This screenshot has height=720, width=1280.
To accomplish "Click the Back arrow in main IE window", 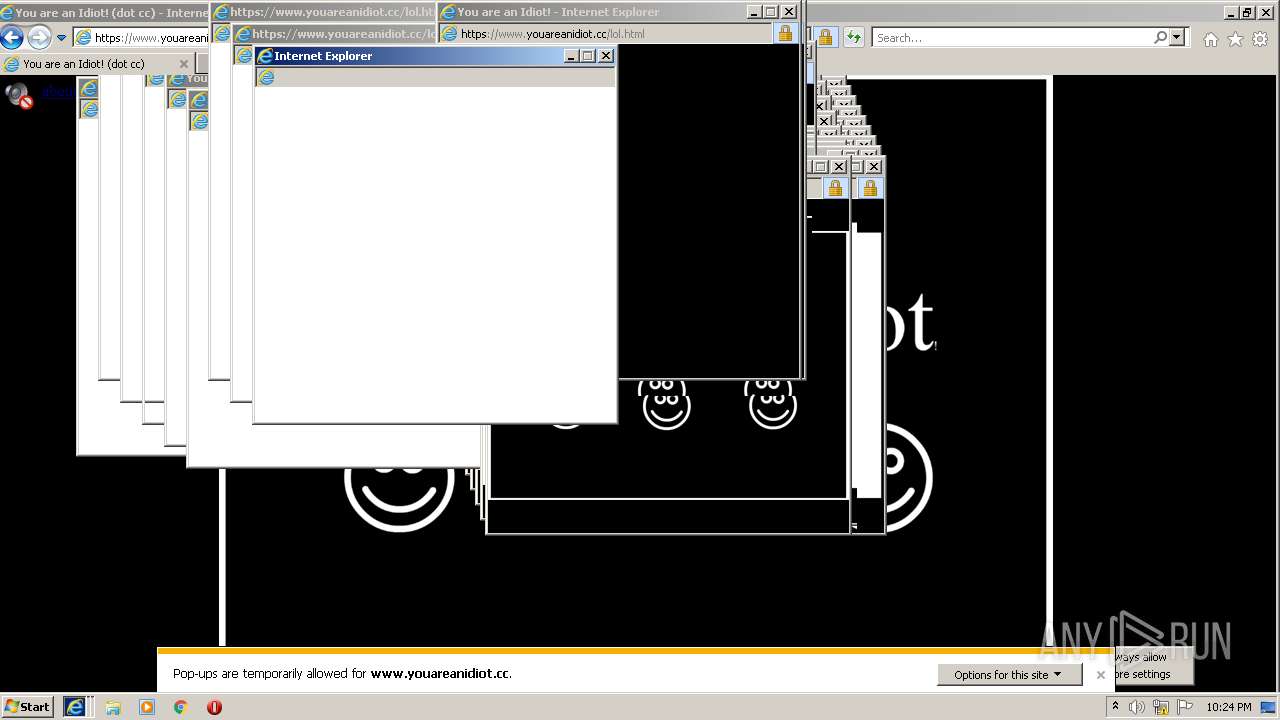I will coord(12,38).
